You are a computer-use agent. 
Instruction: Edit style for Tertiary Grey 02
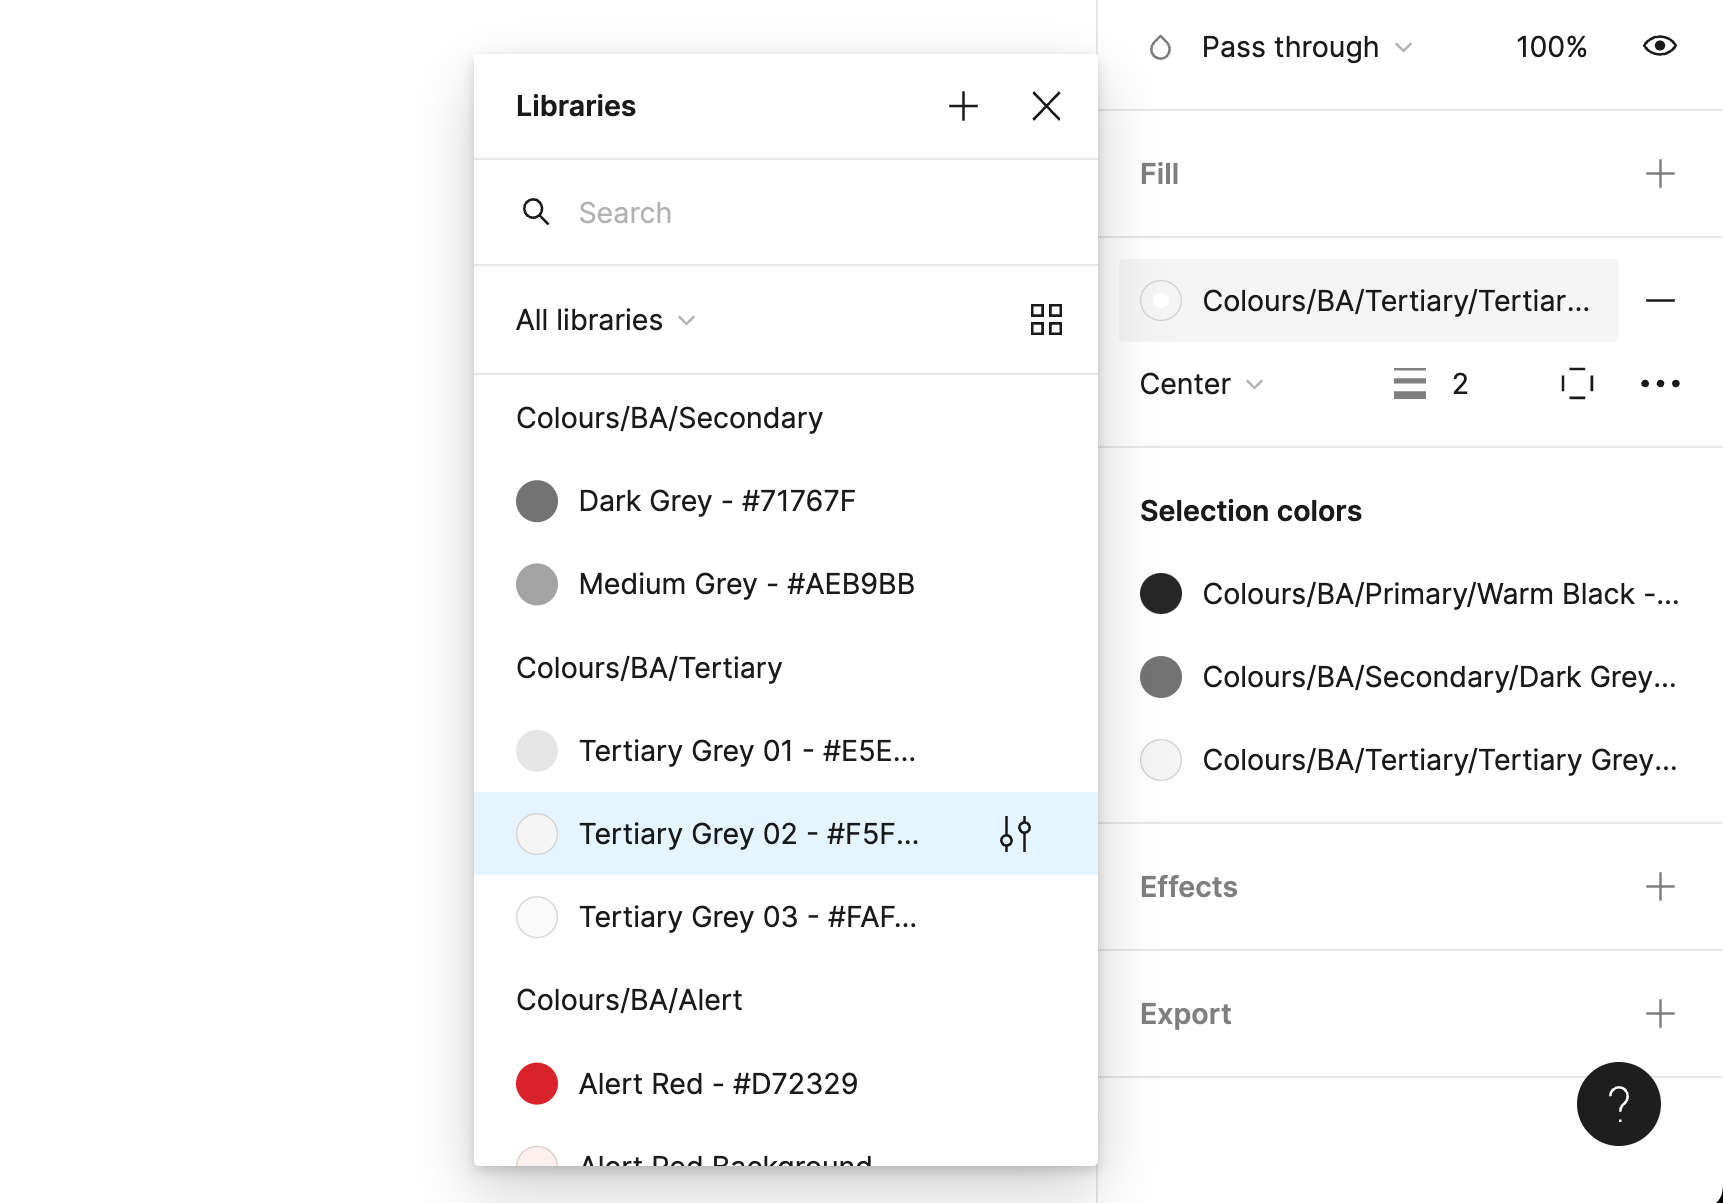[1015, 833]
